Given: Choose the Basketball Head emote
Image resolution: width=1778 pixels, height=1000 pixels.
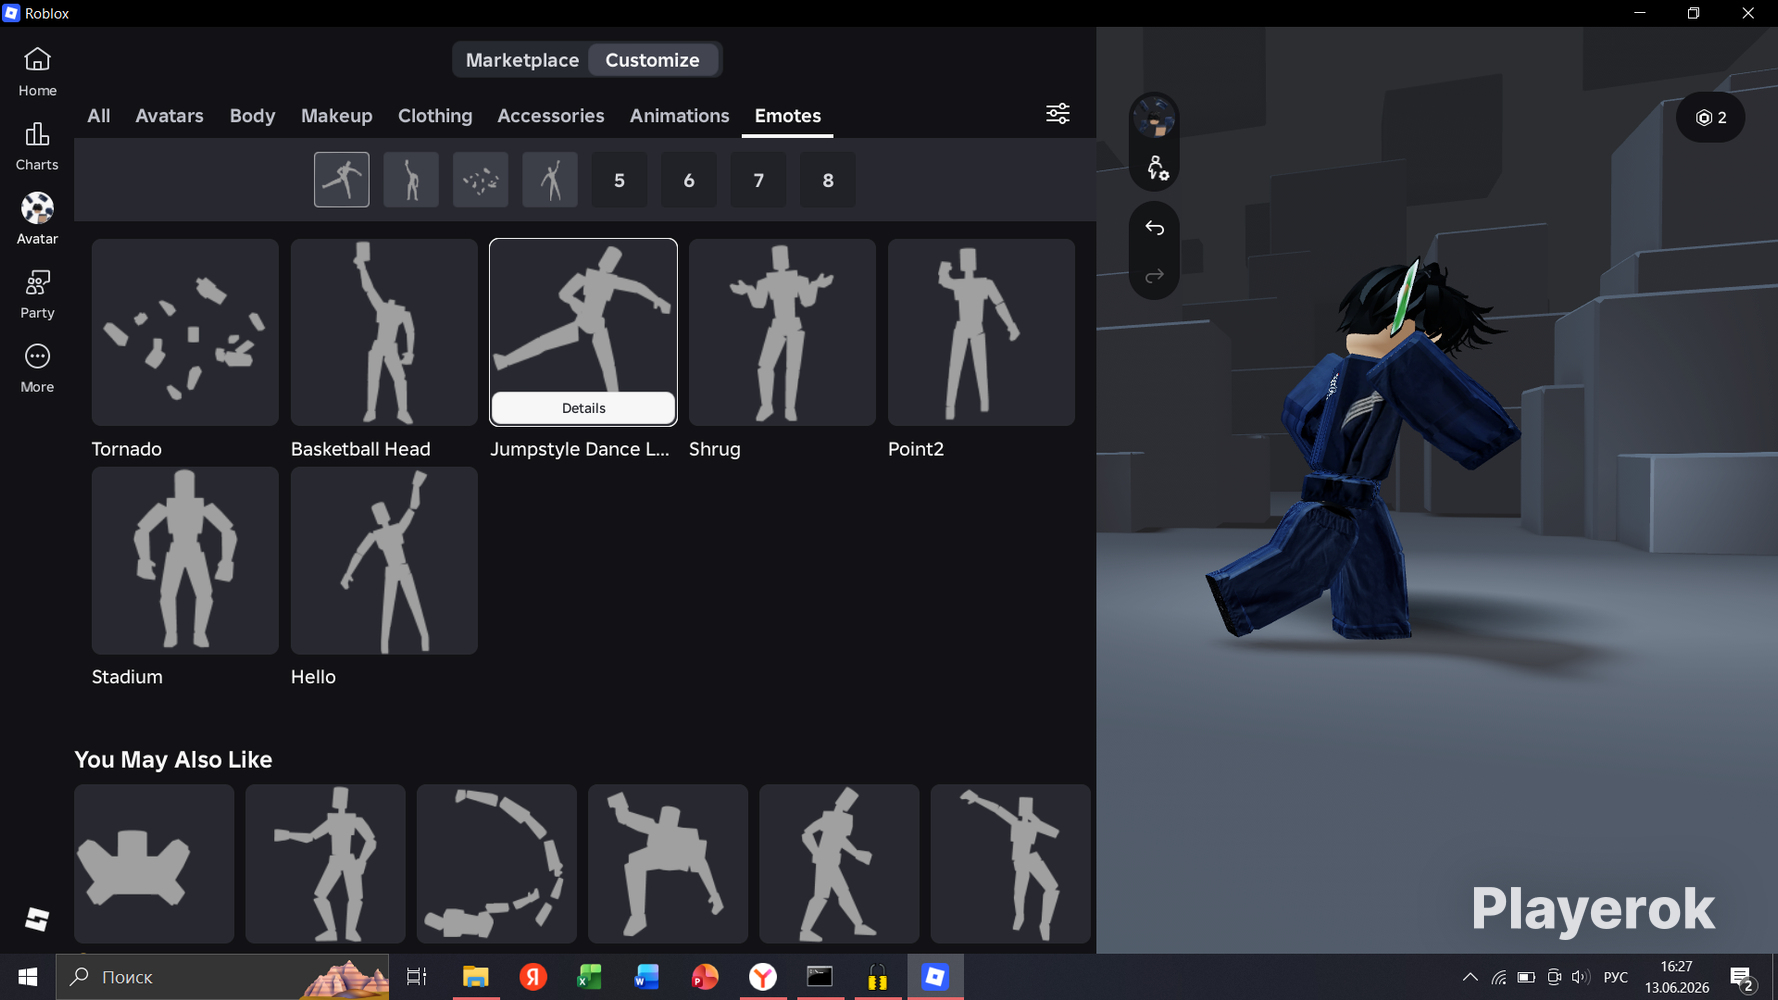Looking at the screenshot, I should [x=384, y=332].
